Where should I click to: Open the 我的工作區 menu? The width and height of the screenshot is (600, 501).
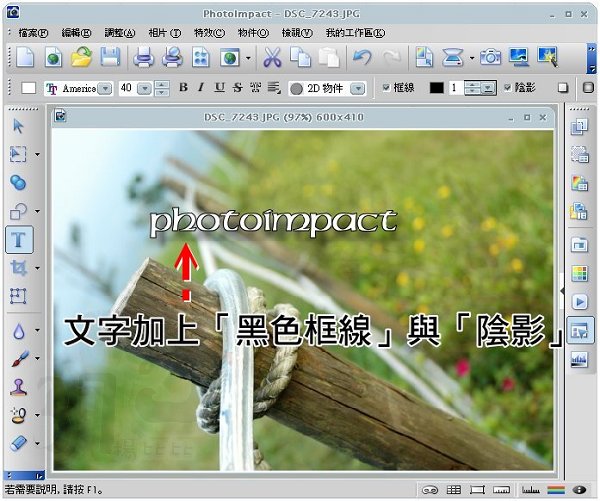pos(355,33)
